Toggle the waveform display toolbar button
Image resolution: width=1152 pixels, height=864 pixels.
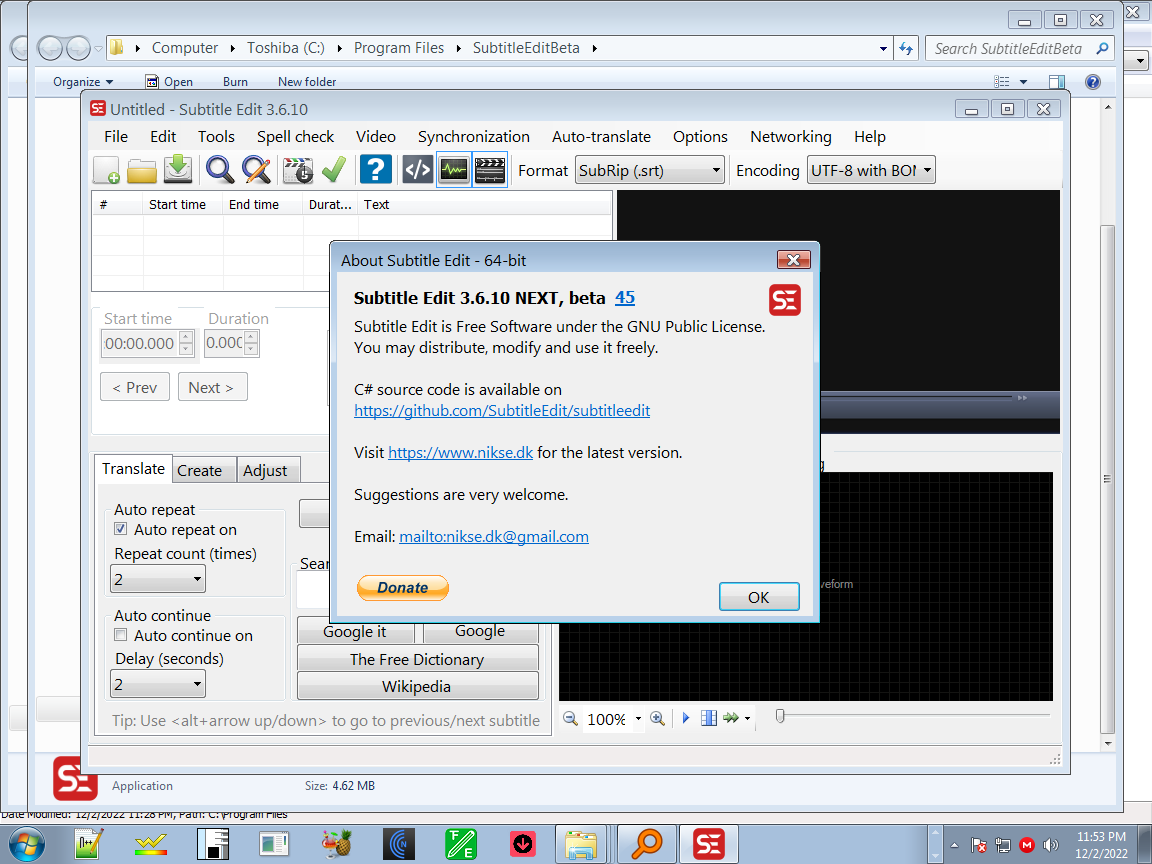click(454, 170)
